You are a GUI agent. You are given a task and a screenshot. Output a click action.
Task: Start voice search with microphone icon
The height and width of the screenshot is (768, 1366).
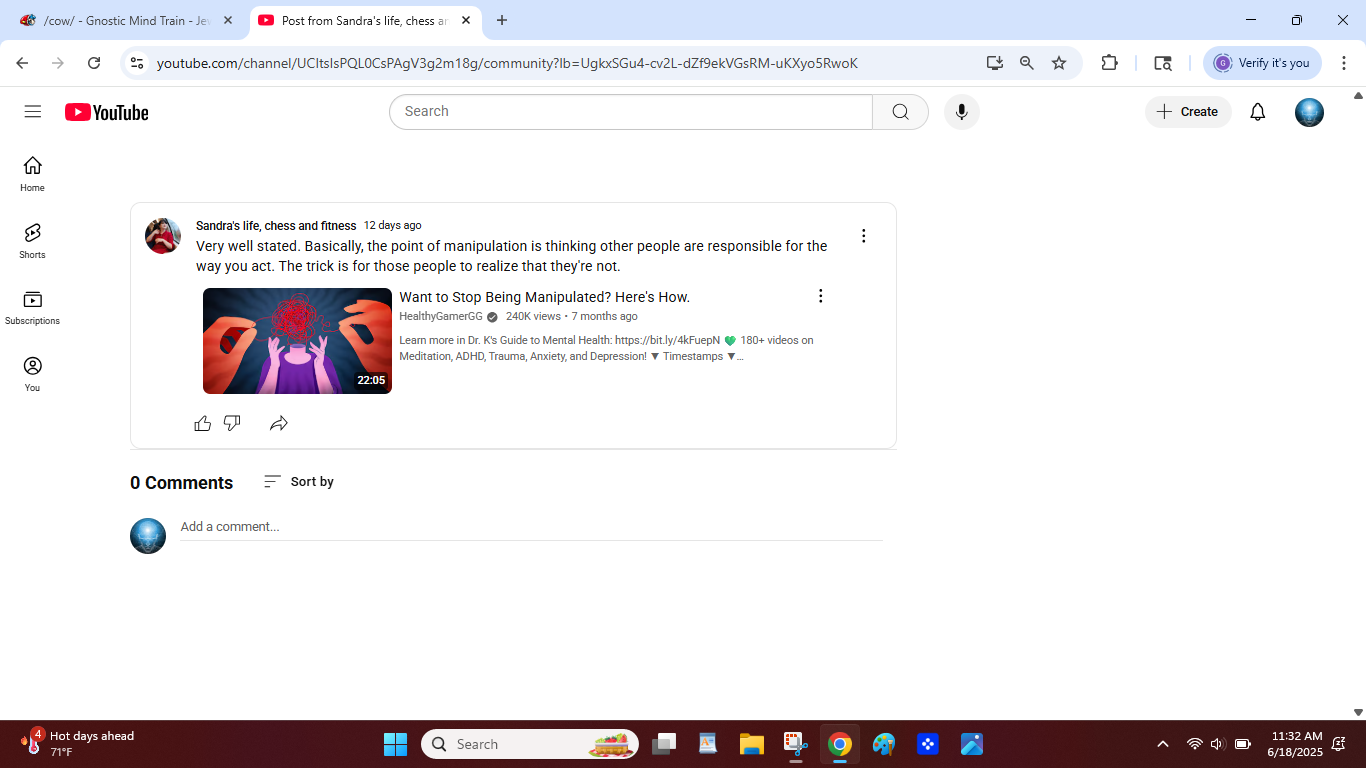pyautogui.click(x=961, y=112)
